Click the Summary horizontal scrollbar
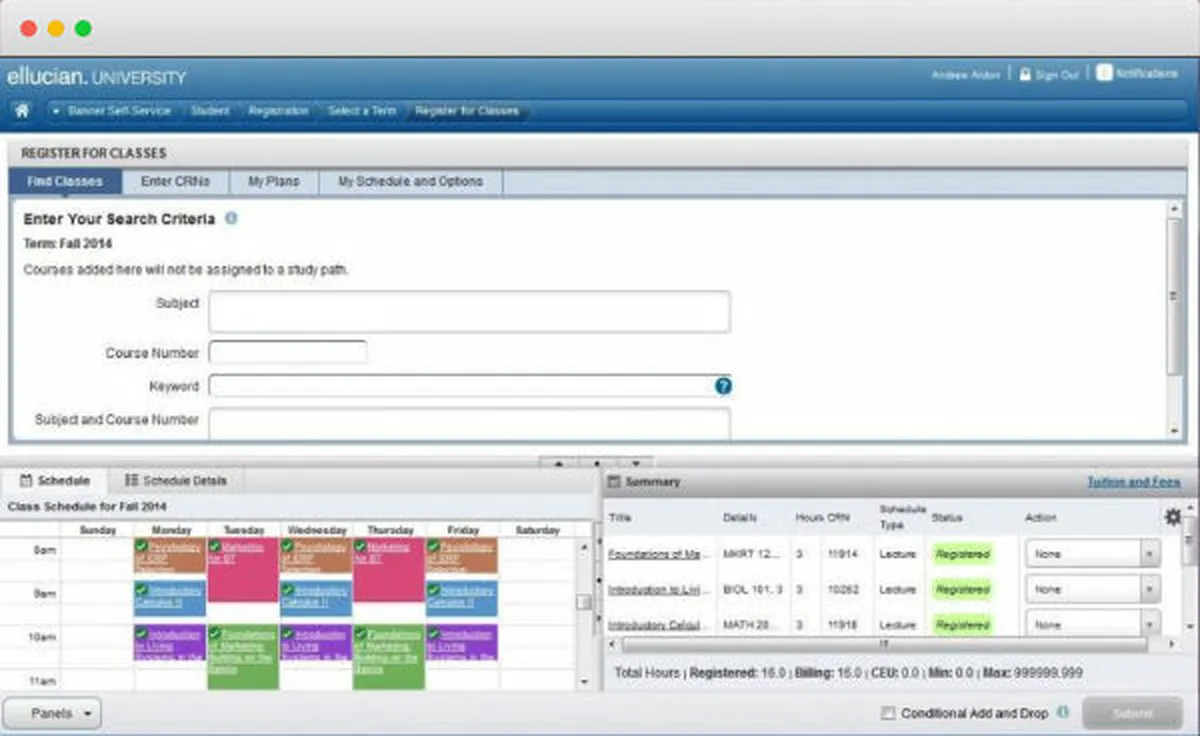This screenshot has height=736, width=1200. [x=886, y=645]
